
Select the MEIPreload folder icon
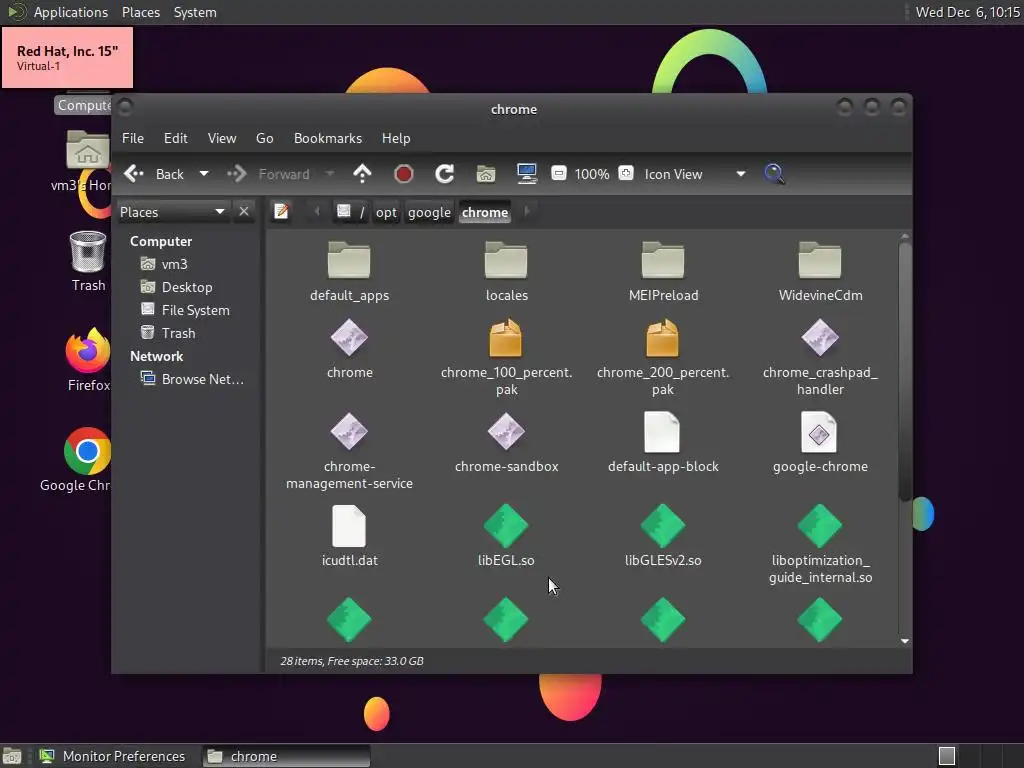(663, 260)
